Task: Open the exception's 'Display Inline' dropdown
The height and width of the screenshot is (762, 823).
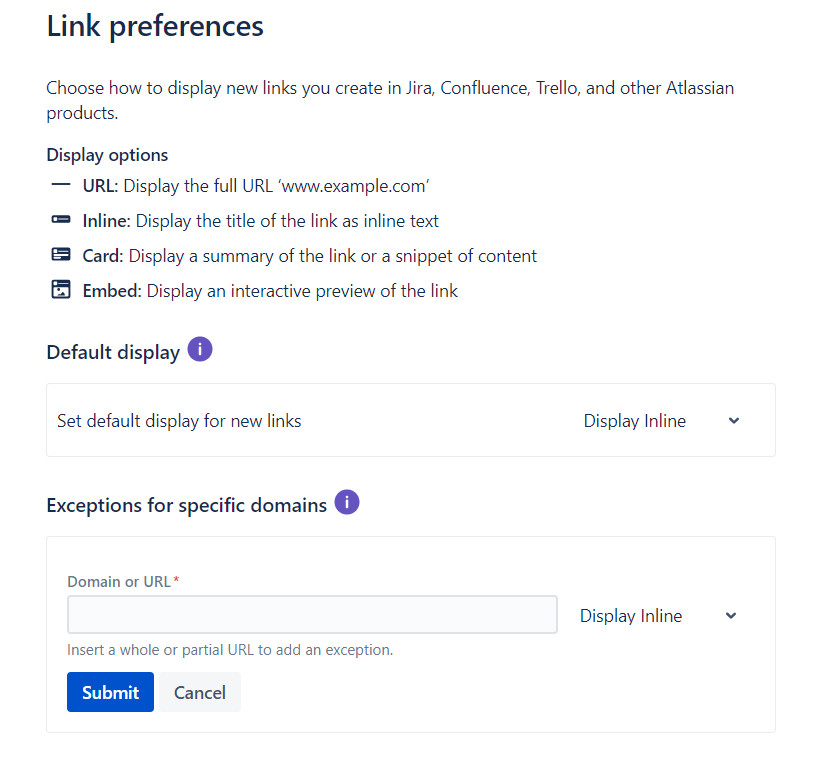Action: pyautogui.click(x=631, y=616)
